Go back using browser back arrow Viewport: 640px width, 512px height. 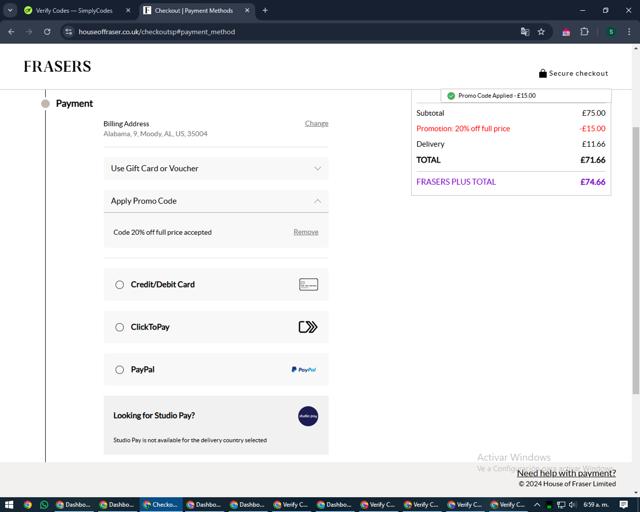(x=11, y=32)
